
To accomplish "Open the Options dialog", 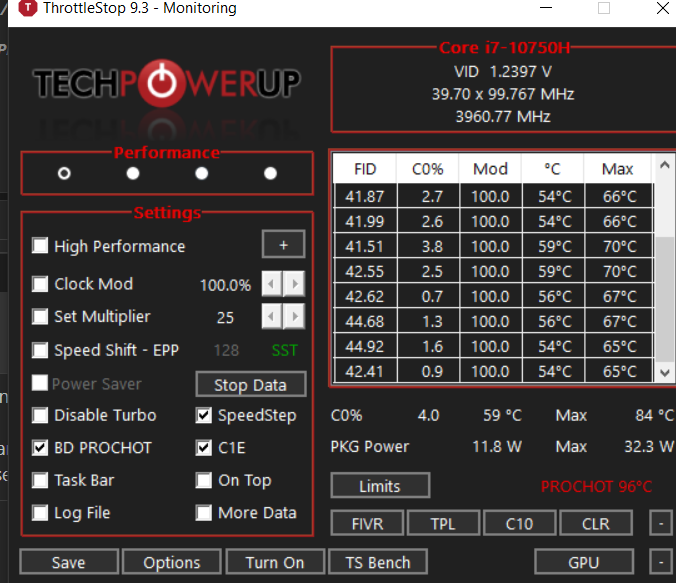I will (x=172, y=562).
